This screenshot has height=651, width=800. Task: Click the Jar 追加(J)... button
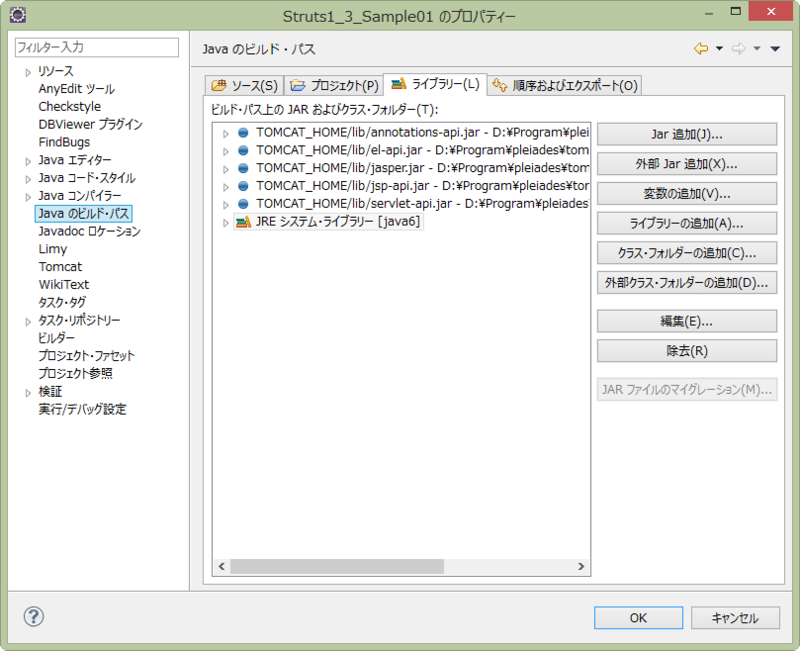(x=687, y=134)
